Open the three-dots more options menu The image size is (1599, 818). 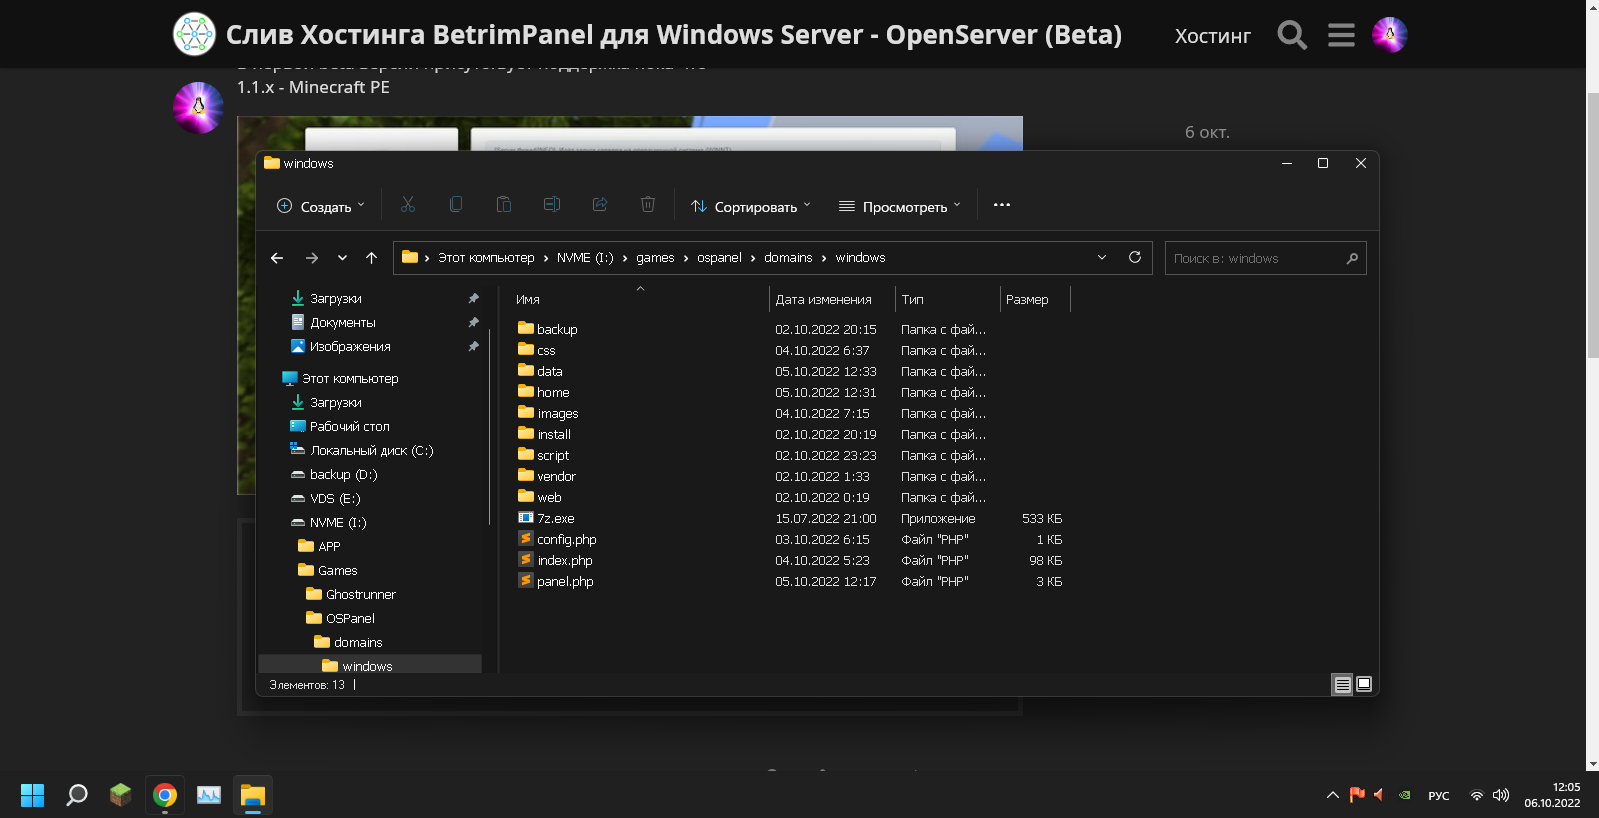(1002, 205)
